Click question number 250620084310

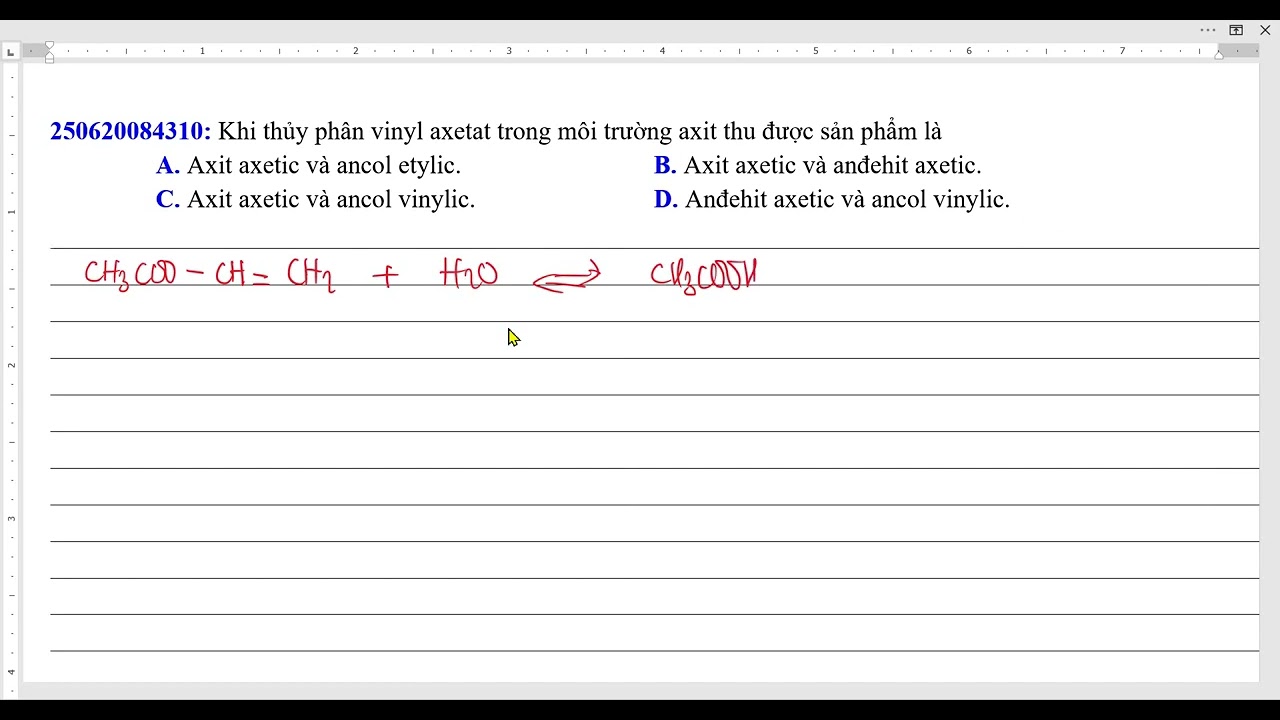click(130, 131)
